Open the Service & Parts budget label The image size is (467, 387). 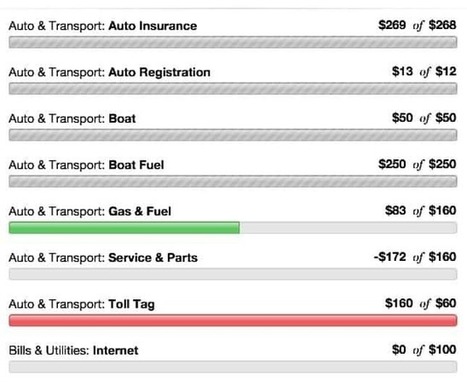[103, 258]
